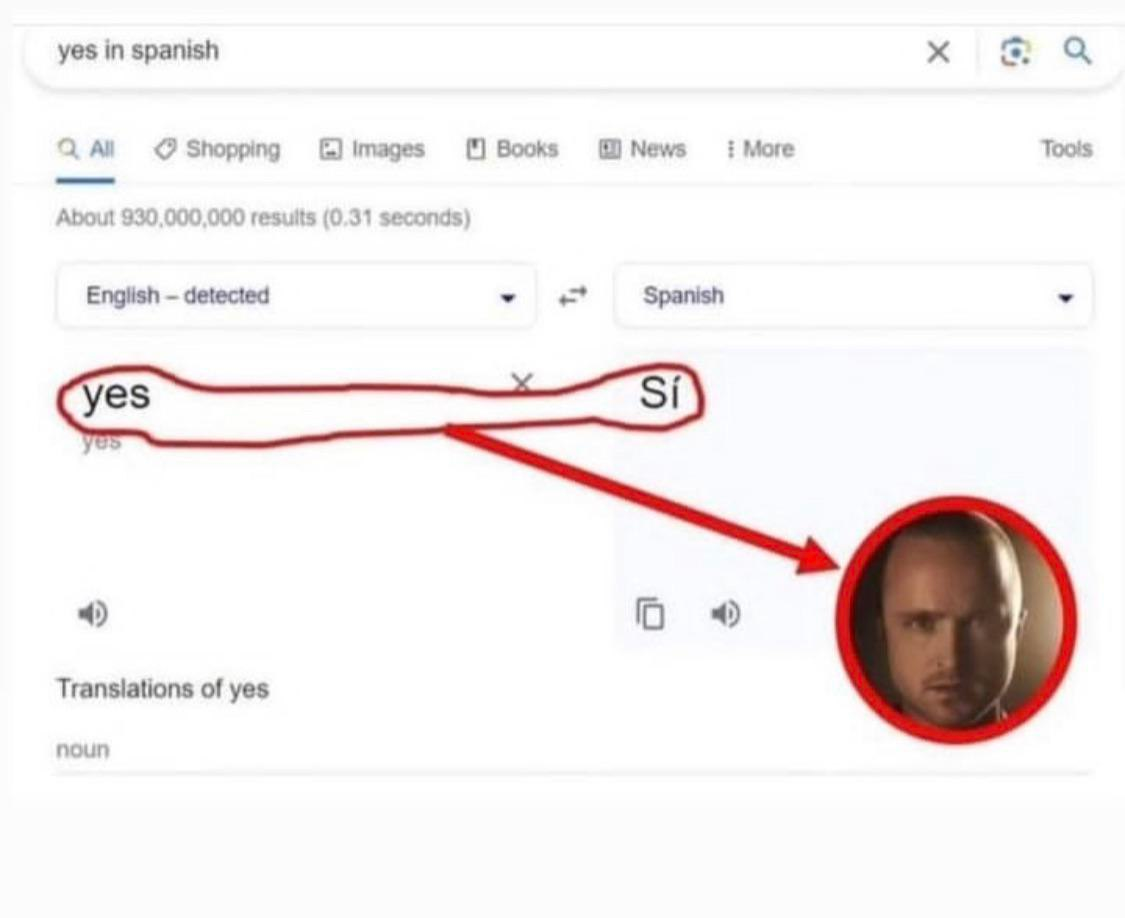Listen to the English source pronunciation
This screenshot has width=1125, height=918.
click(x=94, y=613)
